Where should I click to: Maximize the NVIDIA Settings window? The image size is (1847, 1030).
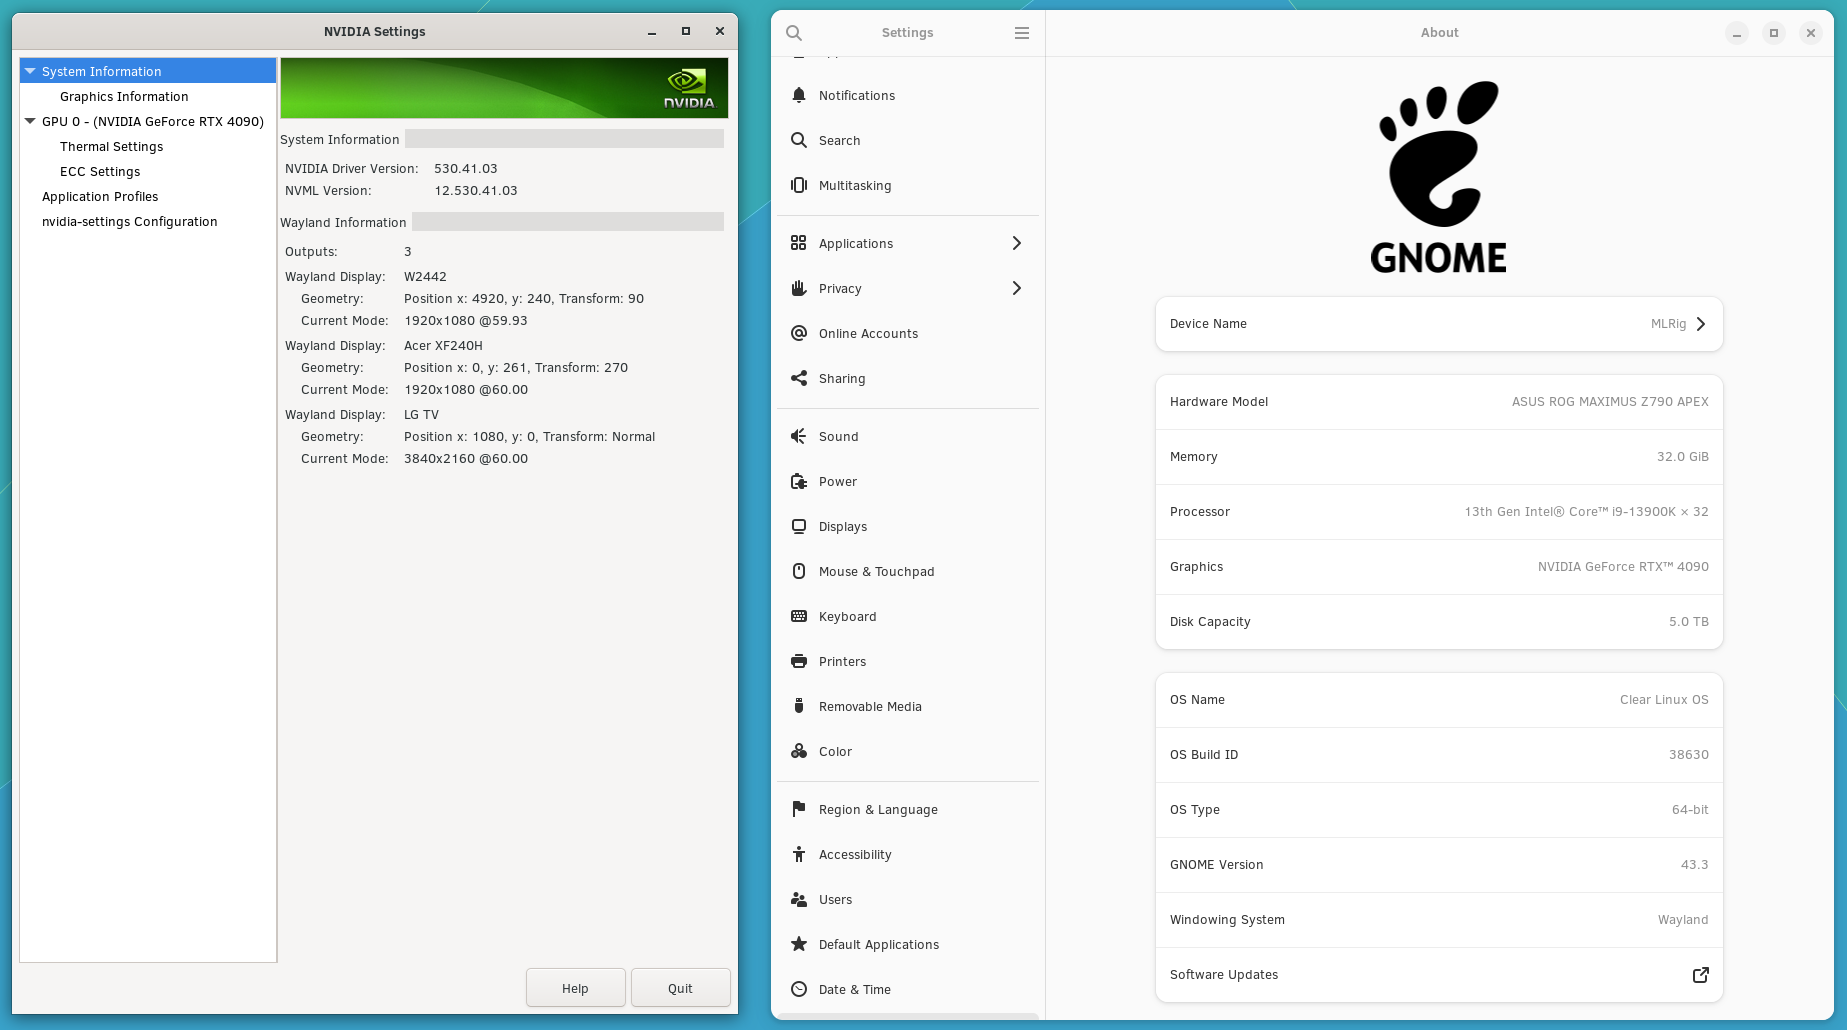tap(686, 31)
